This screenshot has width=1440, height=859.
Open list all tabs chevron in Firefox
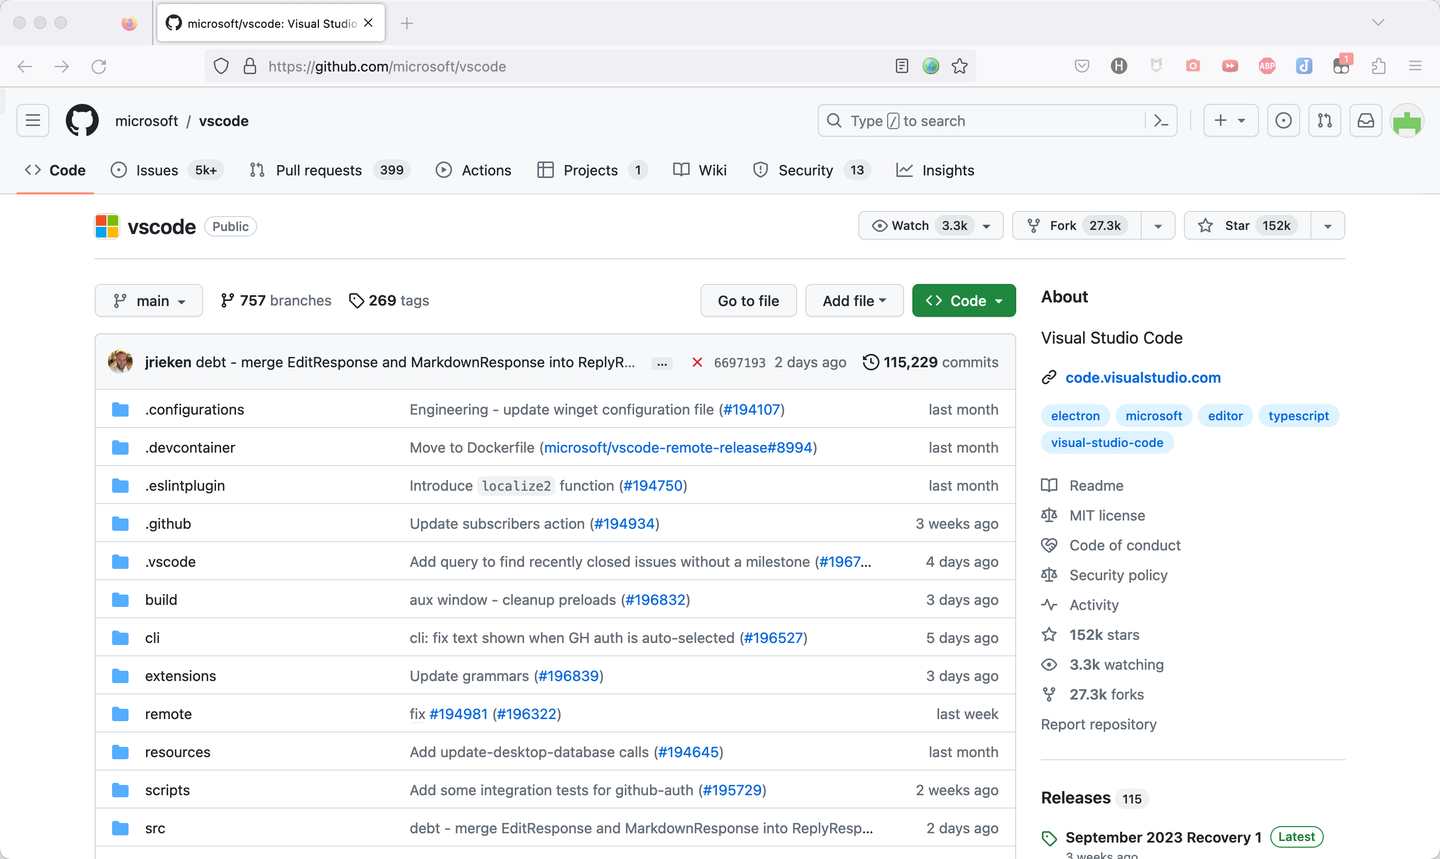[x=1378, y=22]
